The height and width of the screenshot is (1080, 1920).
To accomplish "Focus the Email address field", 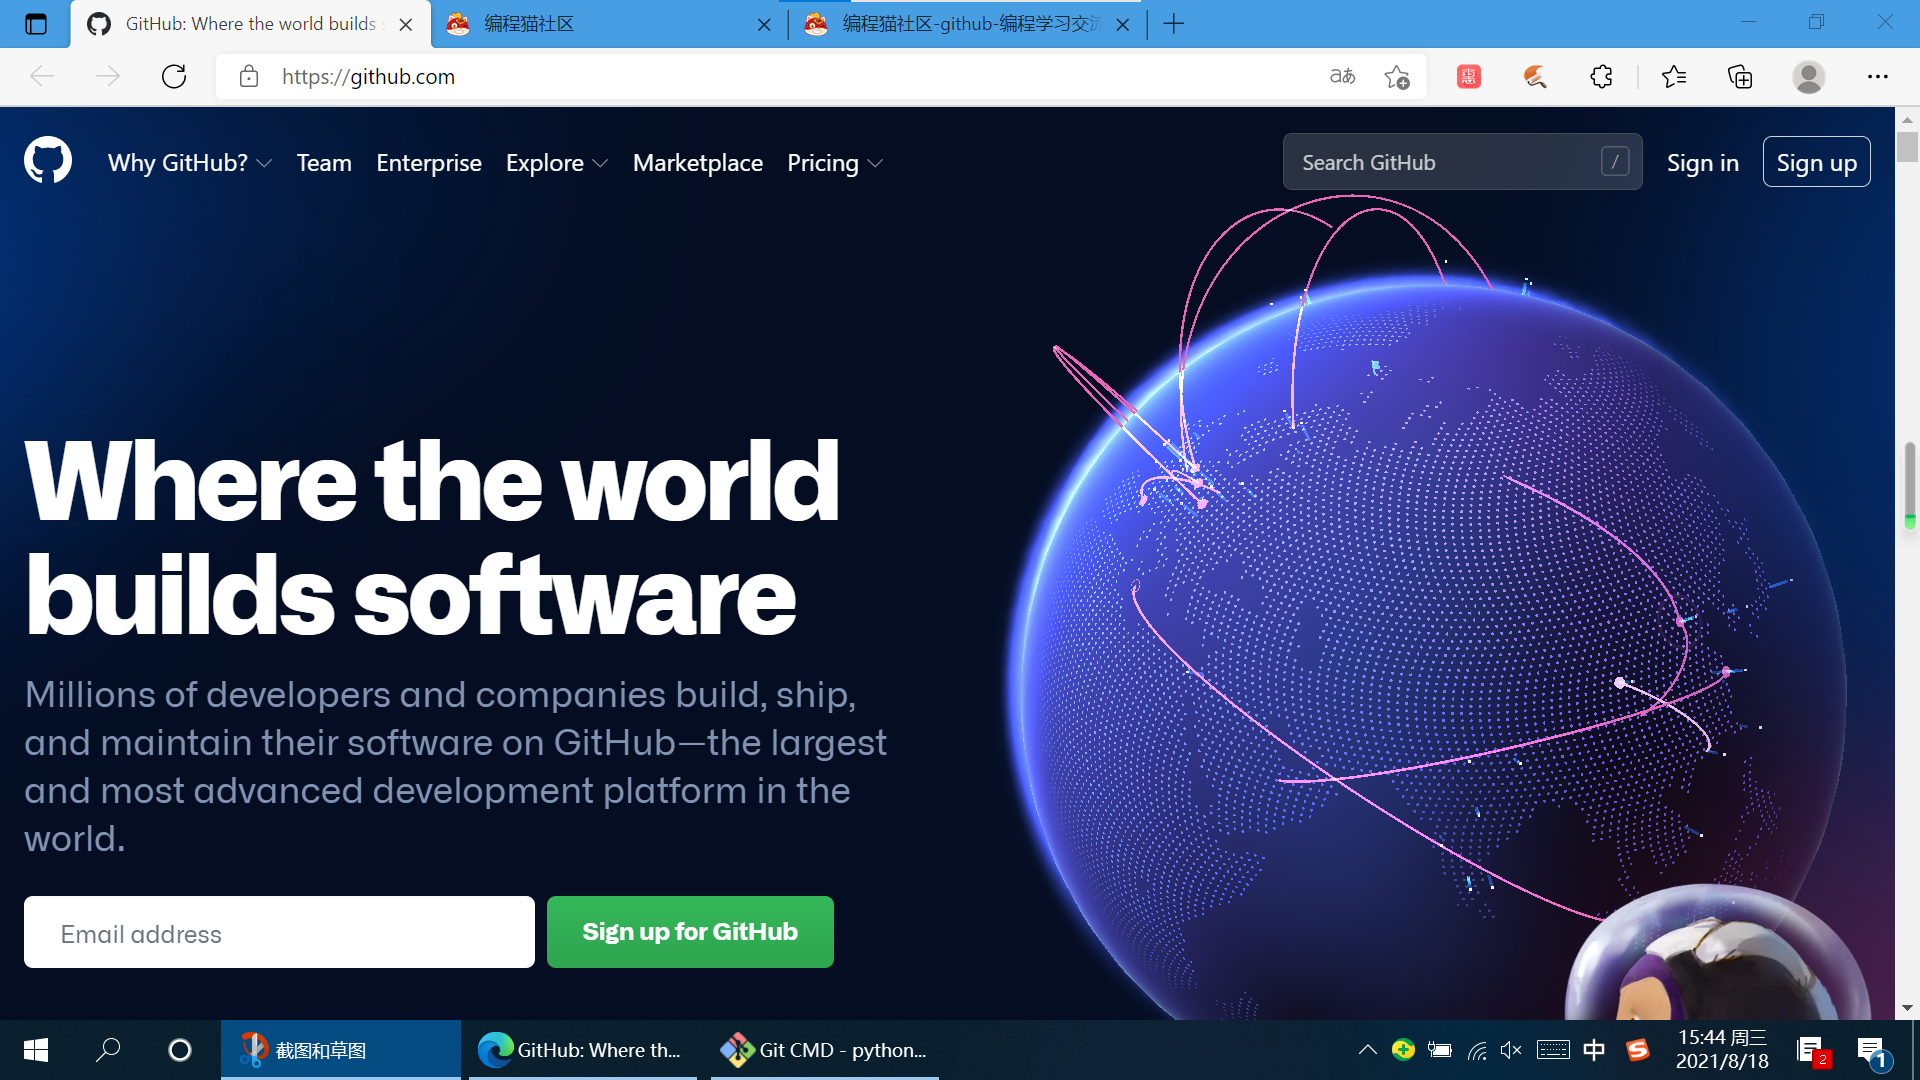I will point(279,932).
